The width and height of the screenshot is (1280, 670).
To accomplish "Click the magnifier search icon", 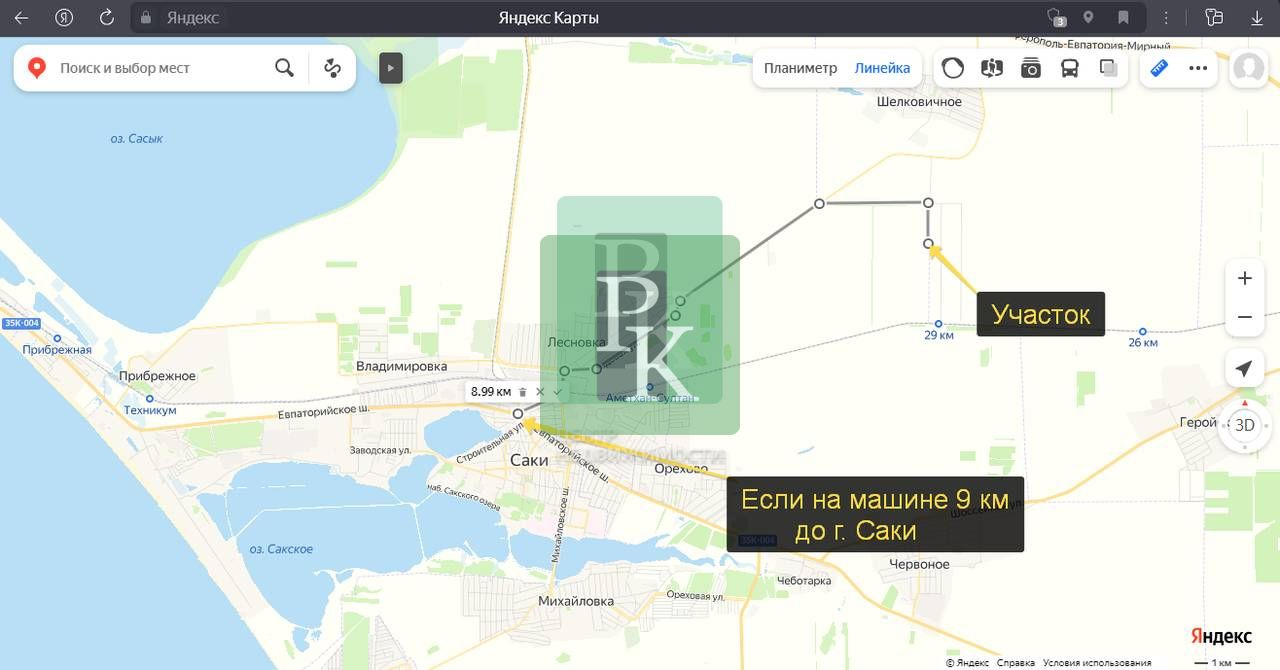I will click(285, 68).
